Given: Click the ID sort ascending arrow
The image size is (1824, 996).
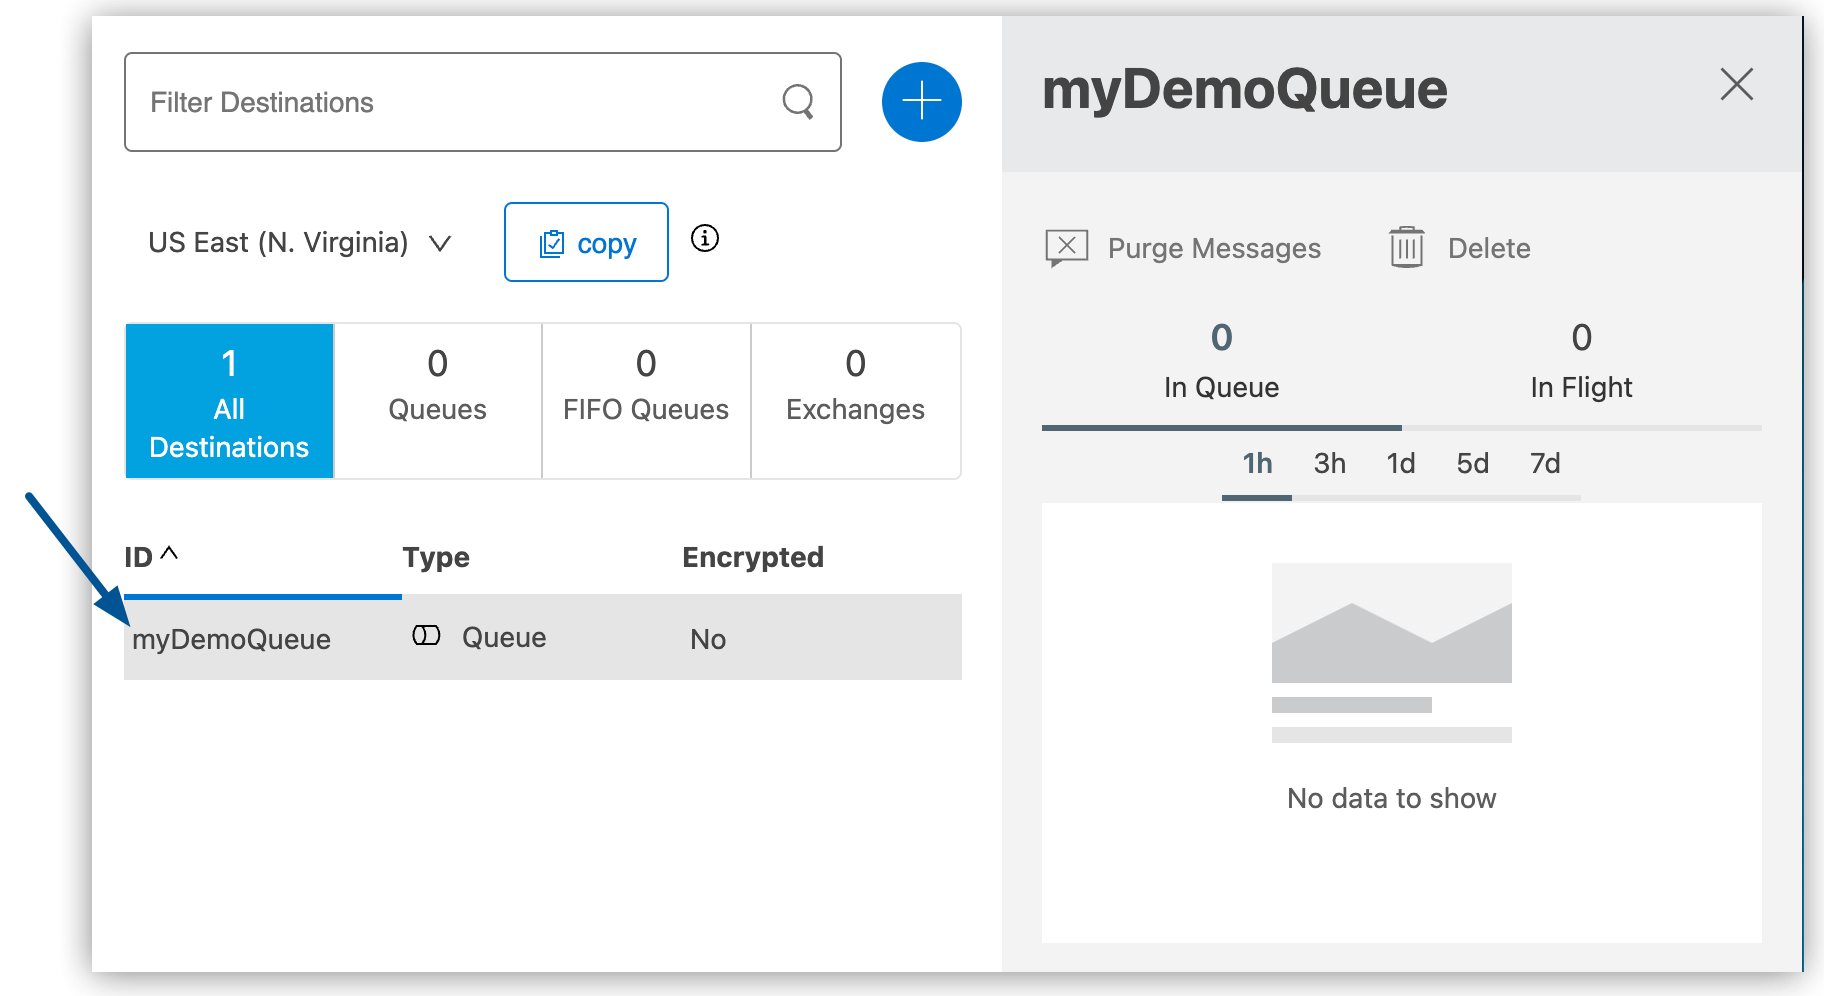Looking at the screenshot, I should pos(169,553).
